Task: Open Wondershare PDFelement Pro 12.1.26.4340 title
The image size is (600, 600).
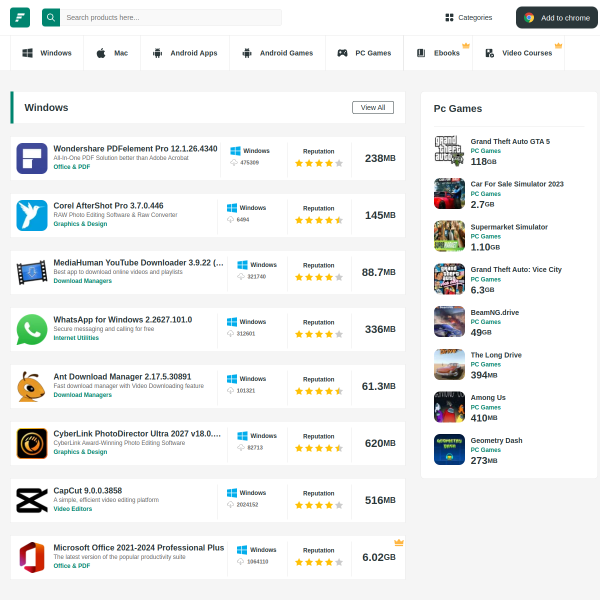Action: (135, 148)
